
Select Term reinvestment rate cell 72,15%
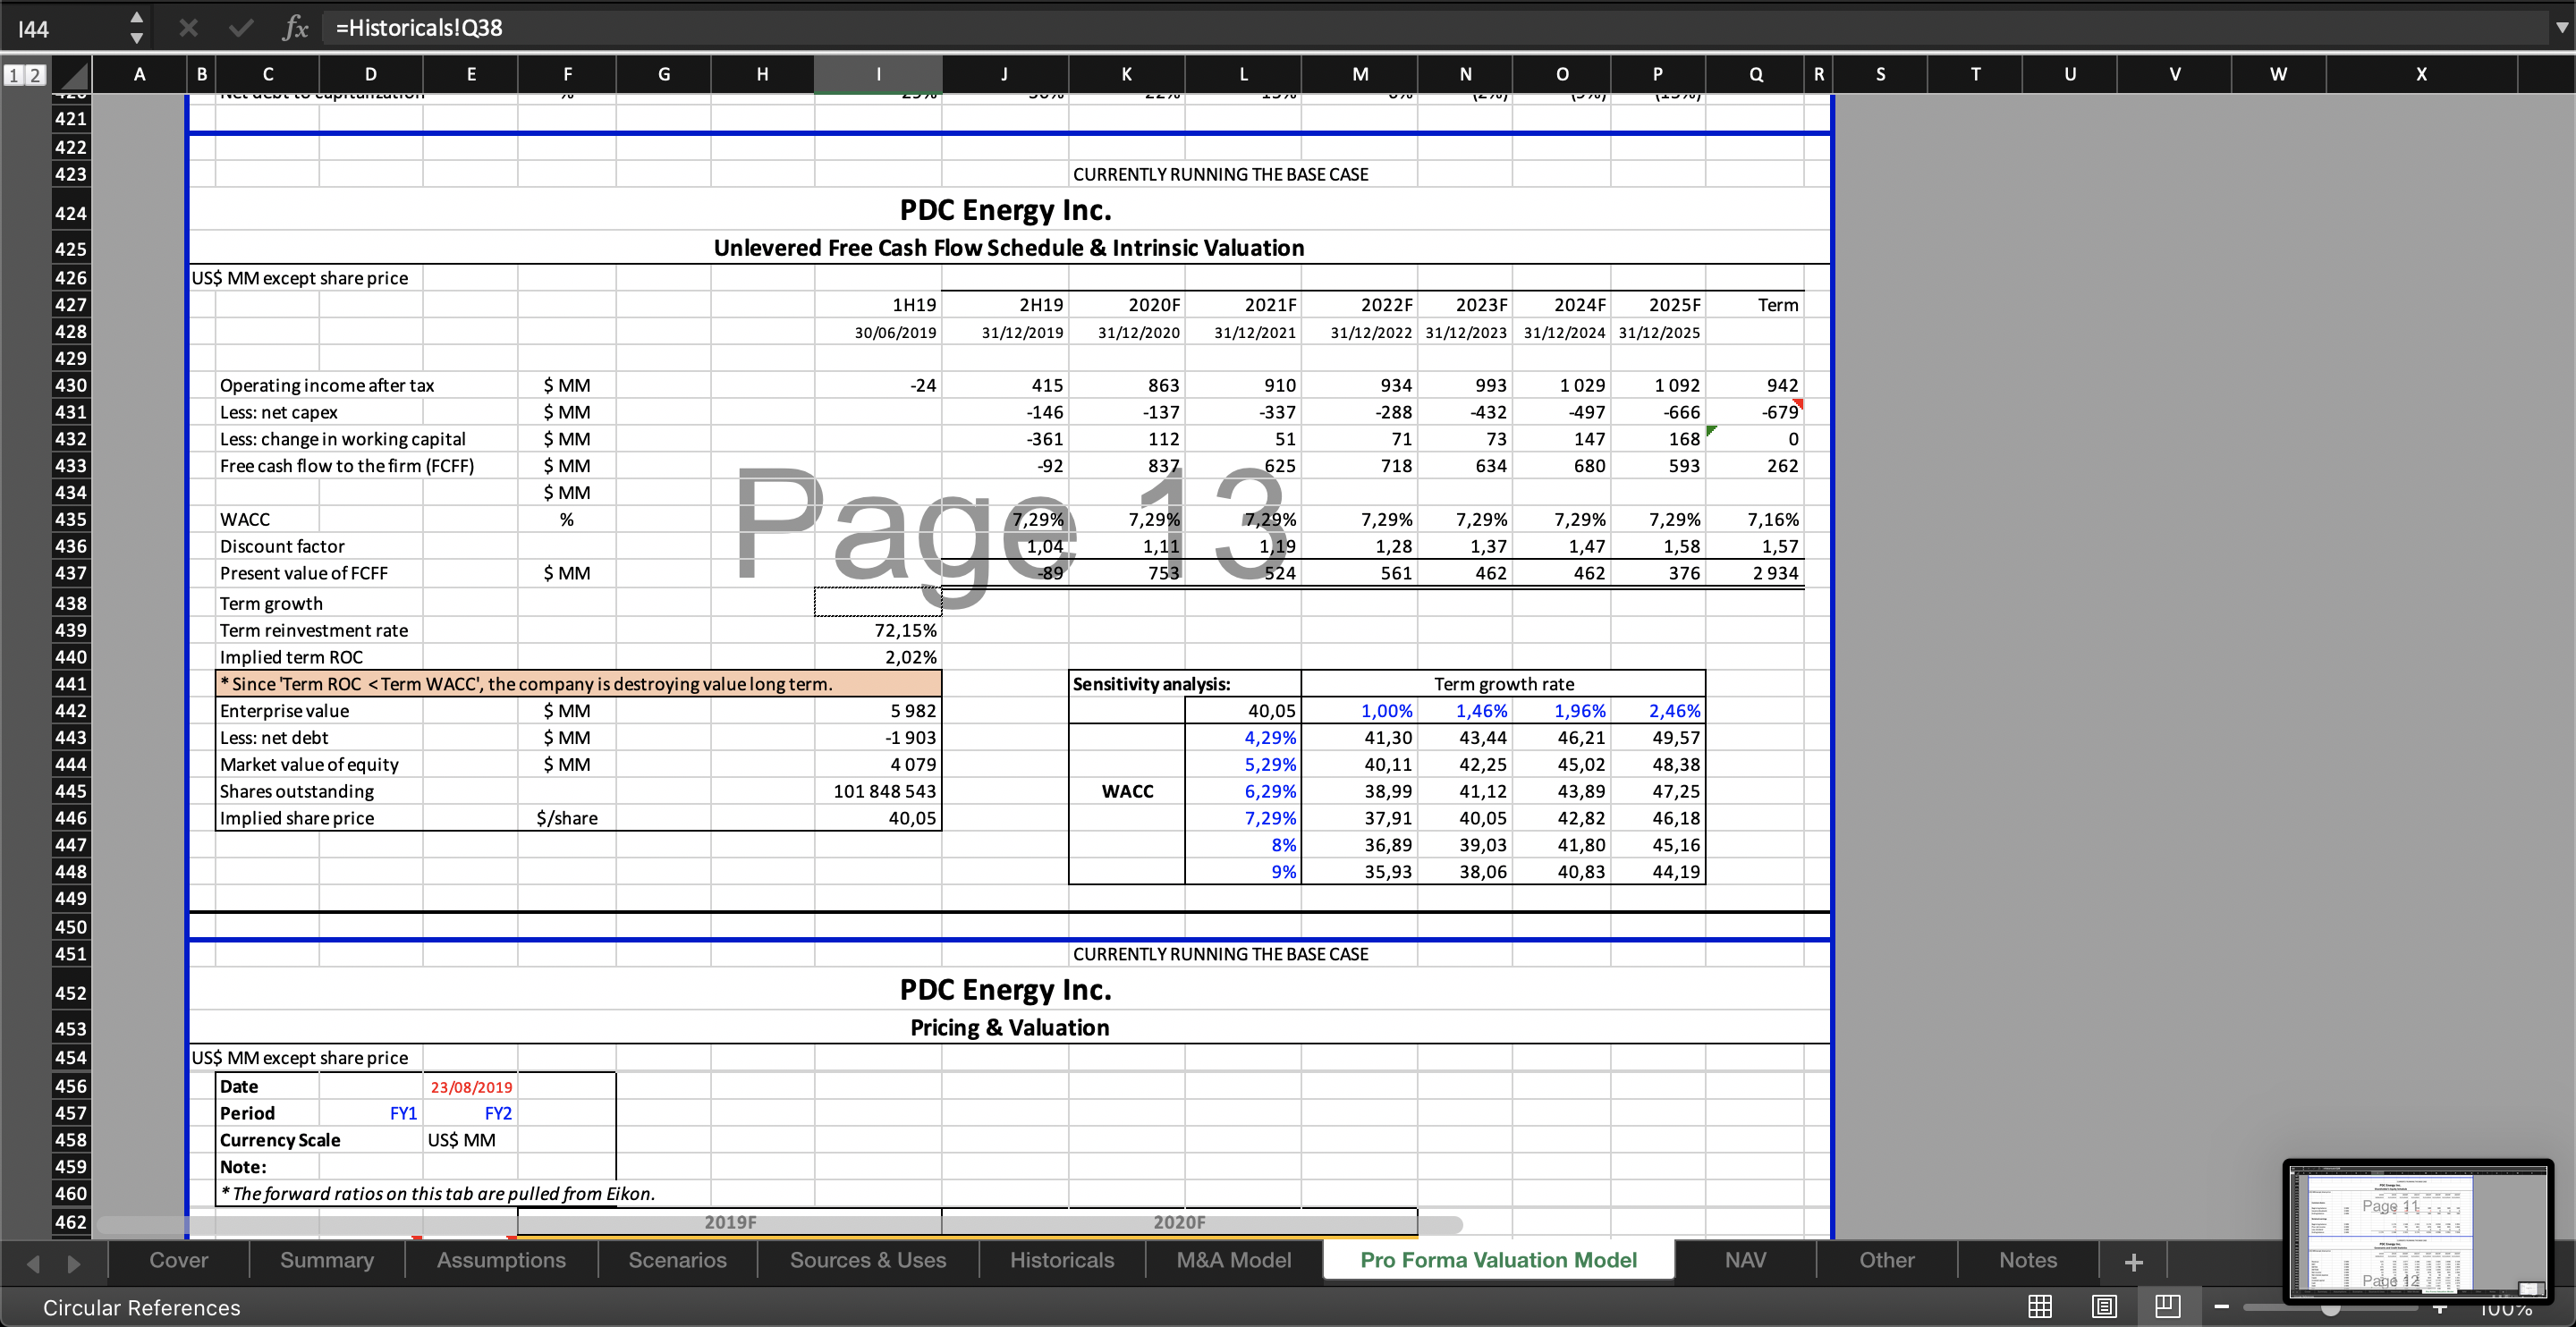pyautogui.click(x=878, y=630)
